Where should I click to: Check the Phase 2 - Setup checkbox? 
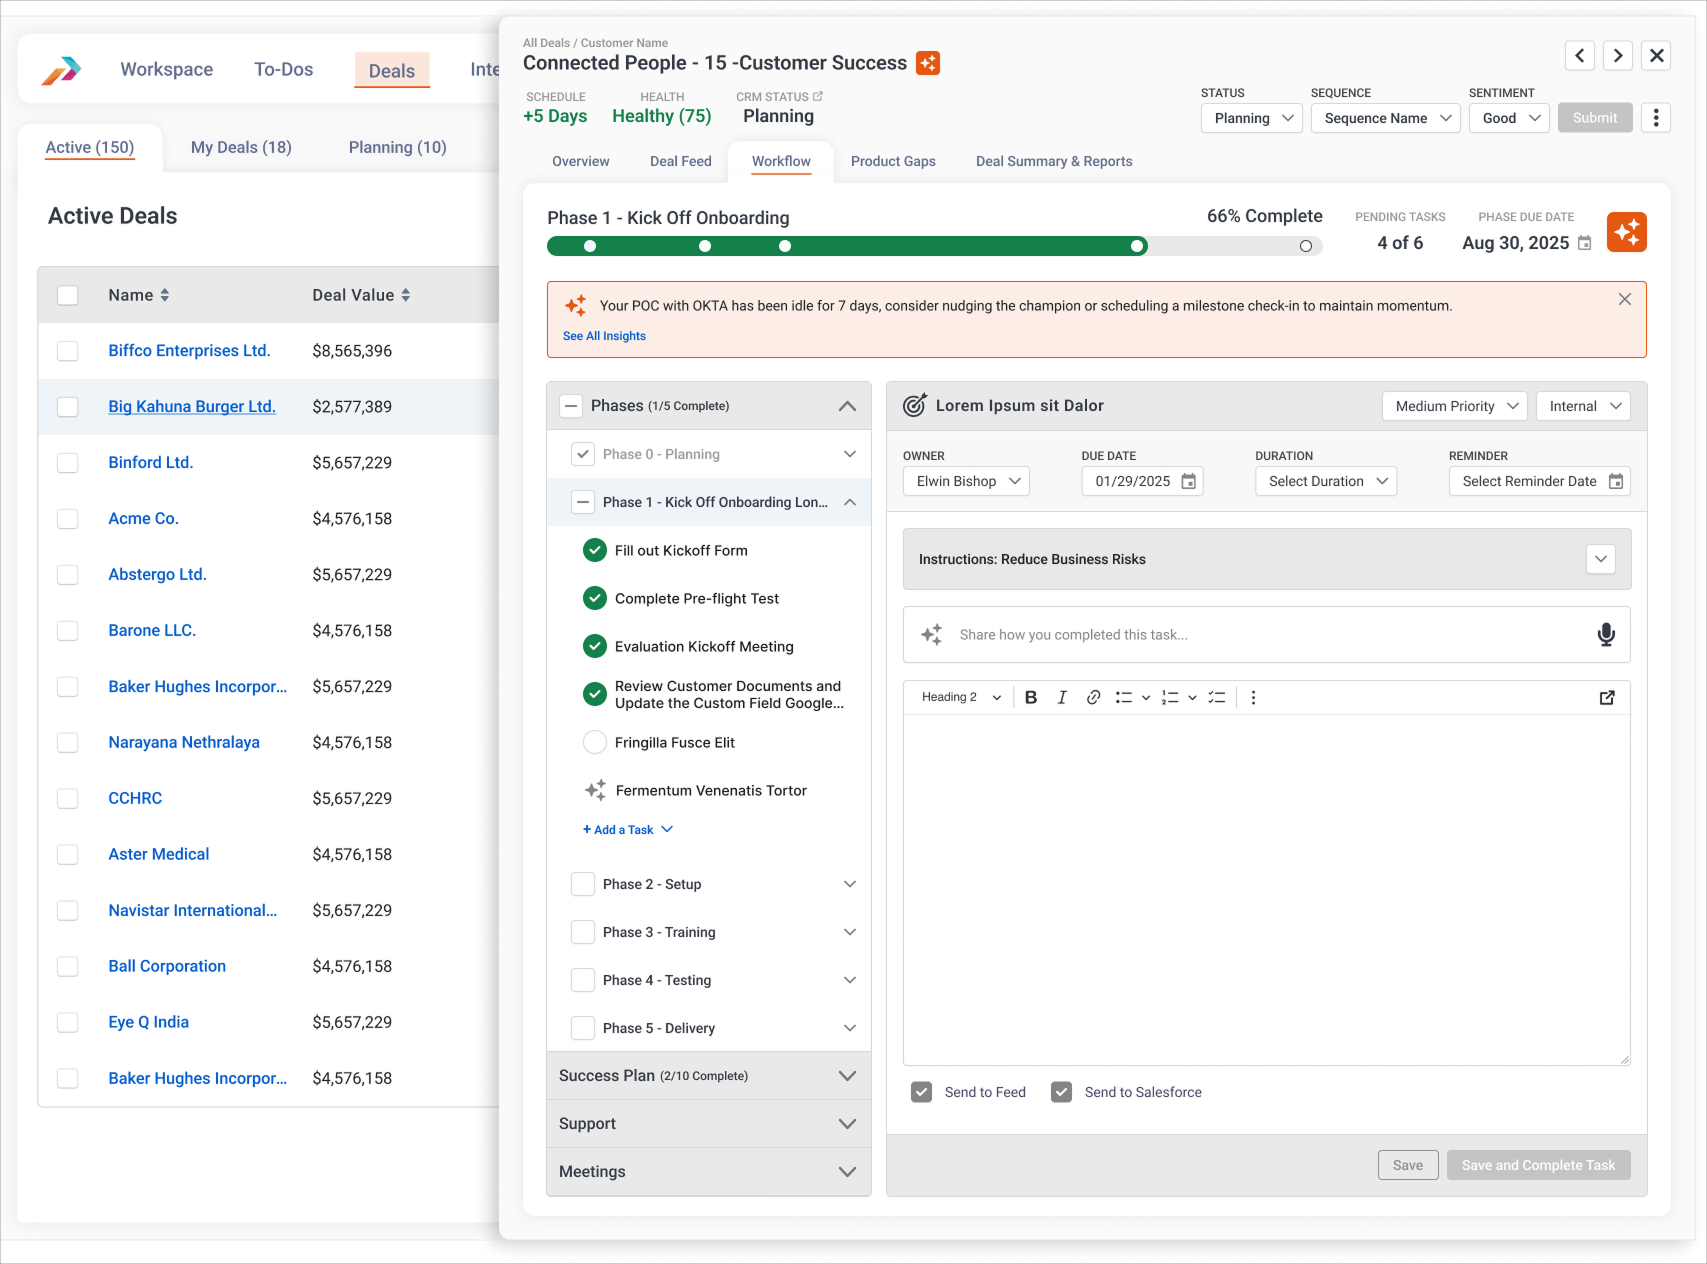coord(583,884)
